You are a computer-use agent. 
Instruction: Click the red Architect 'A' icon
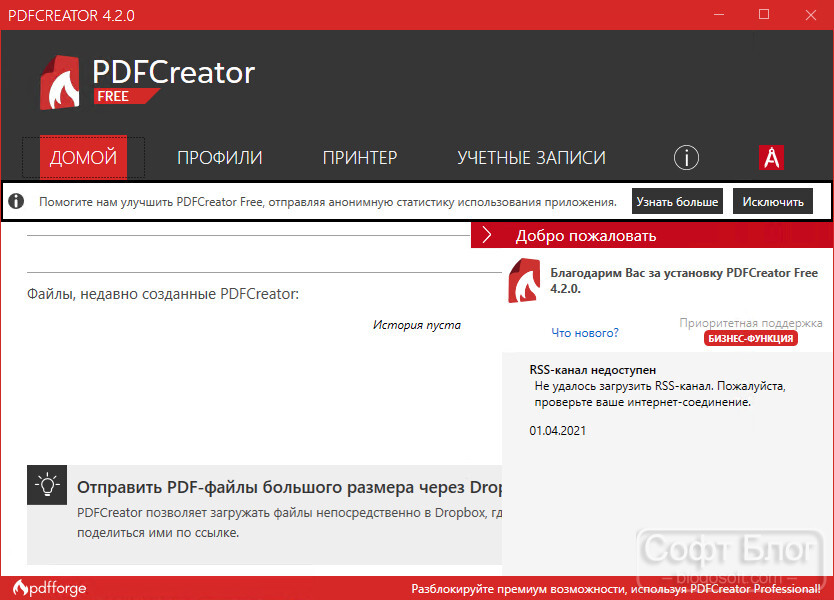click(x=771, y=157)
